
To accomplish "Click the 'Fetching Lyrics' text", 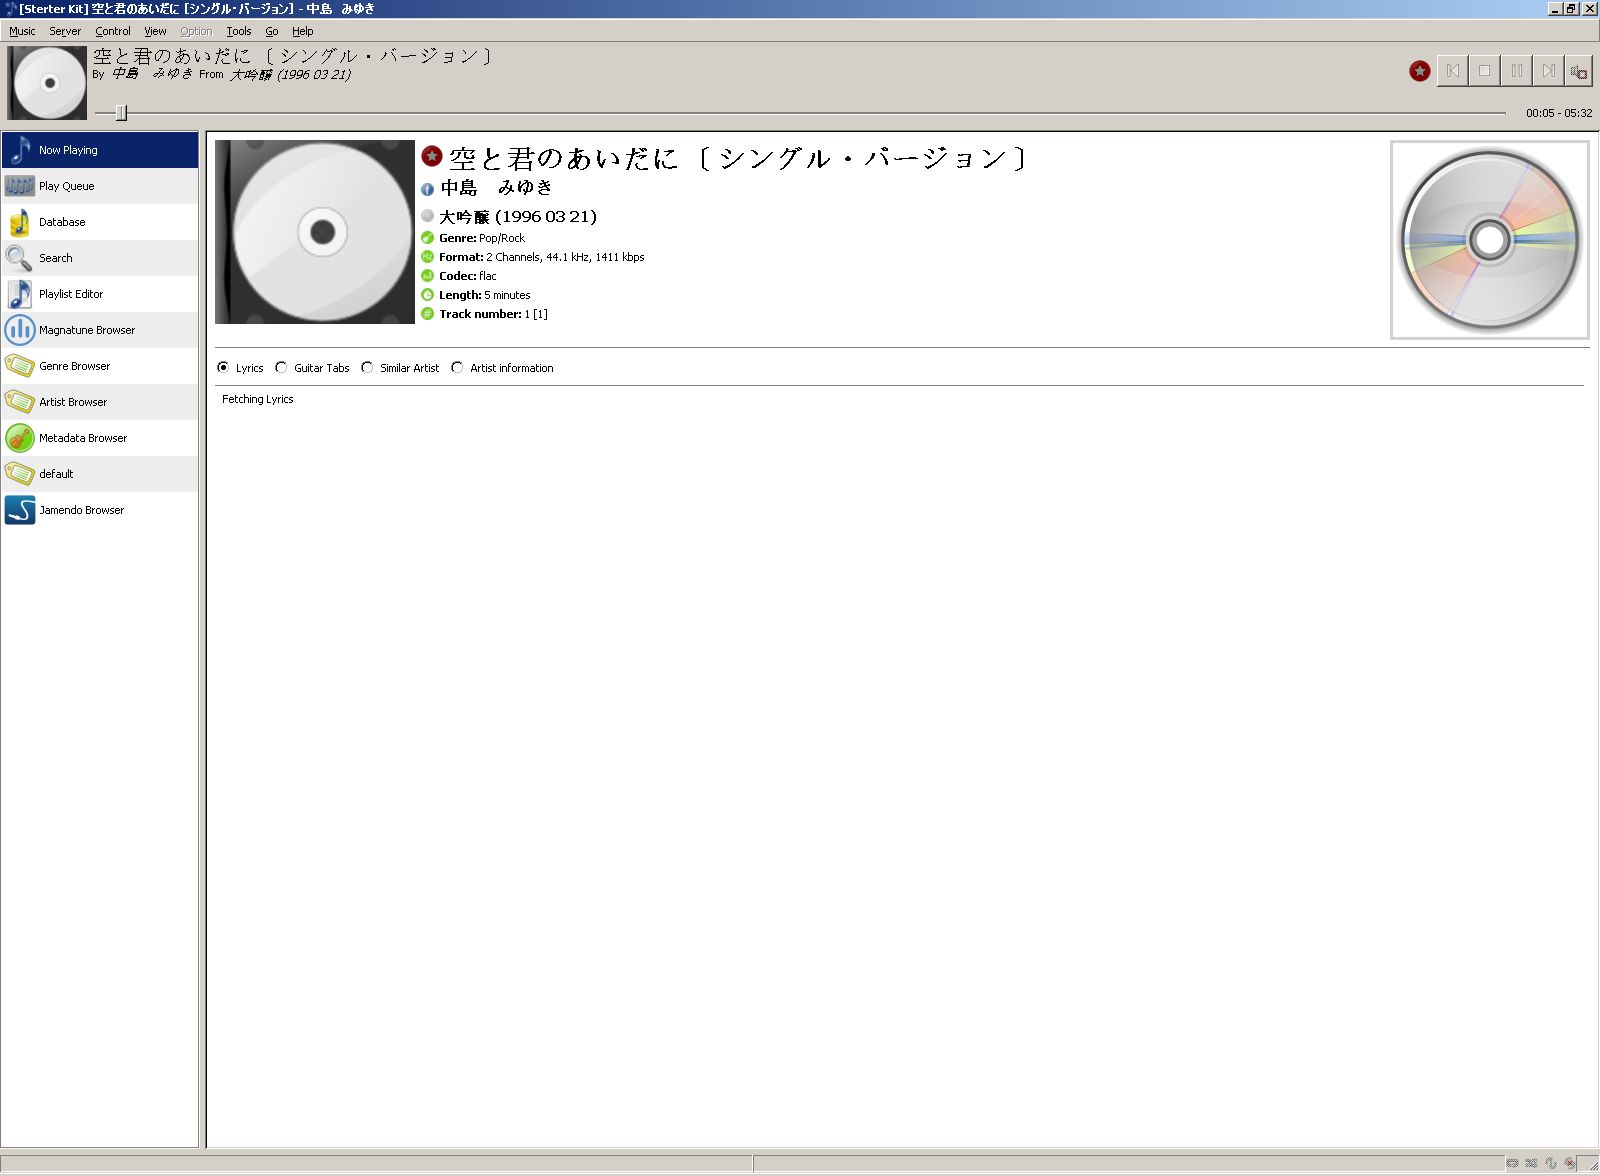I will (x=258, y=399).
